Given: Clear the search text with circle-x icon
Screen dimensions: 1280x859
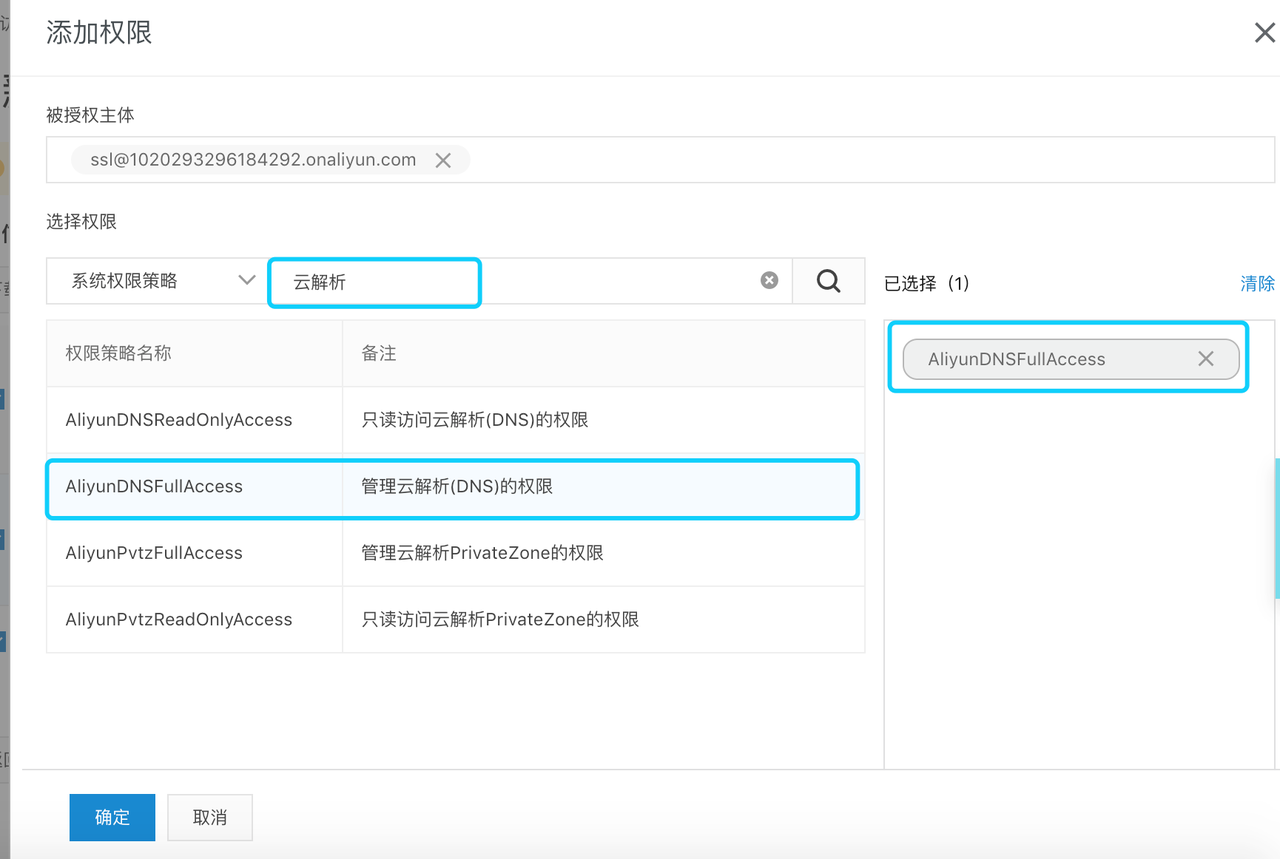Looking at the screenshot, I should pyautogui.click(x=769, y=281).
